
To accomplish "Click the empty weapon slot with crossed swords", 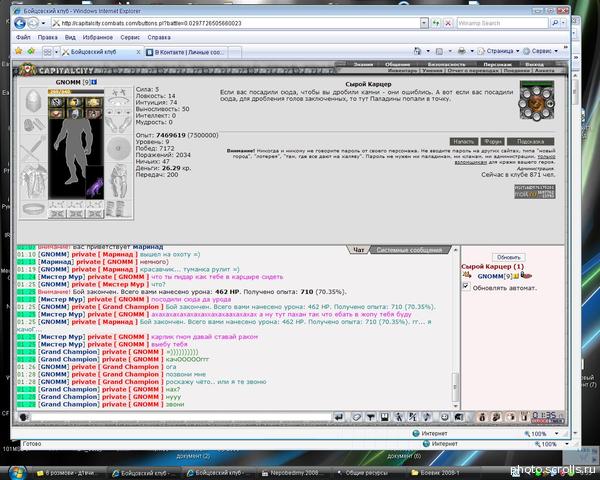I will (33, 150).
